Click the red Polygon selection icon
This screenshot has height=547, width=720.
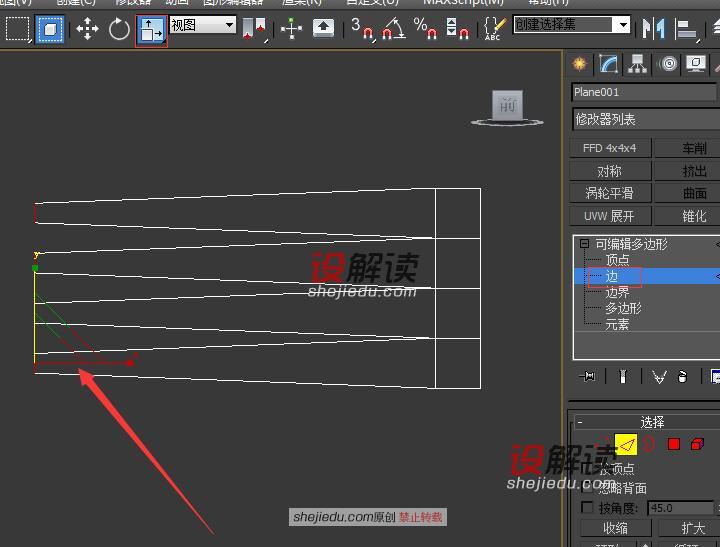[674, 444]
